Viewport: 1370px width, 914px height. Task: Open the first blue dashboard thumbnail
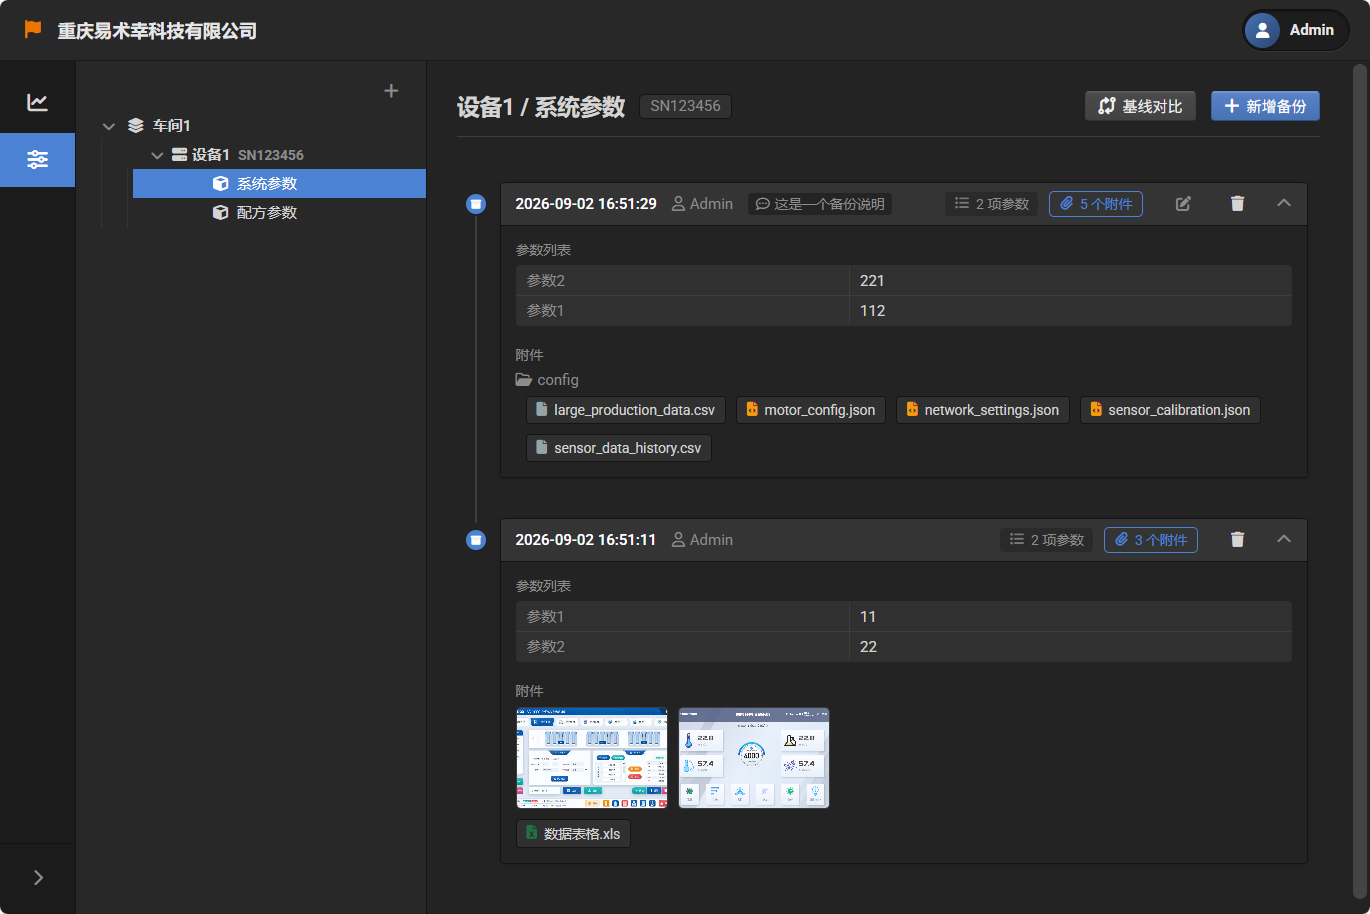pos(592,758)
